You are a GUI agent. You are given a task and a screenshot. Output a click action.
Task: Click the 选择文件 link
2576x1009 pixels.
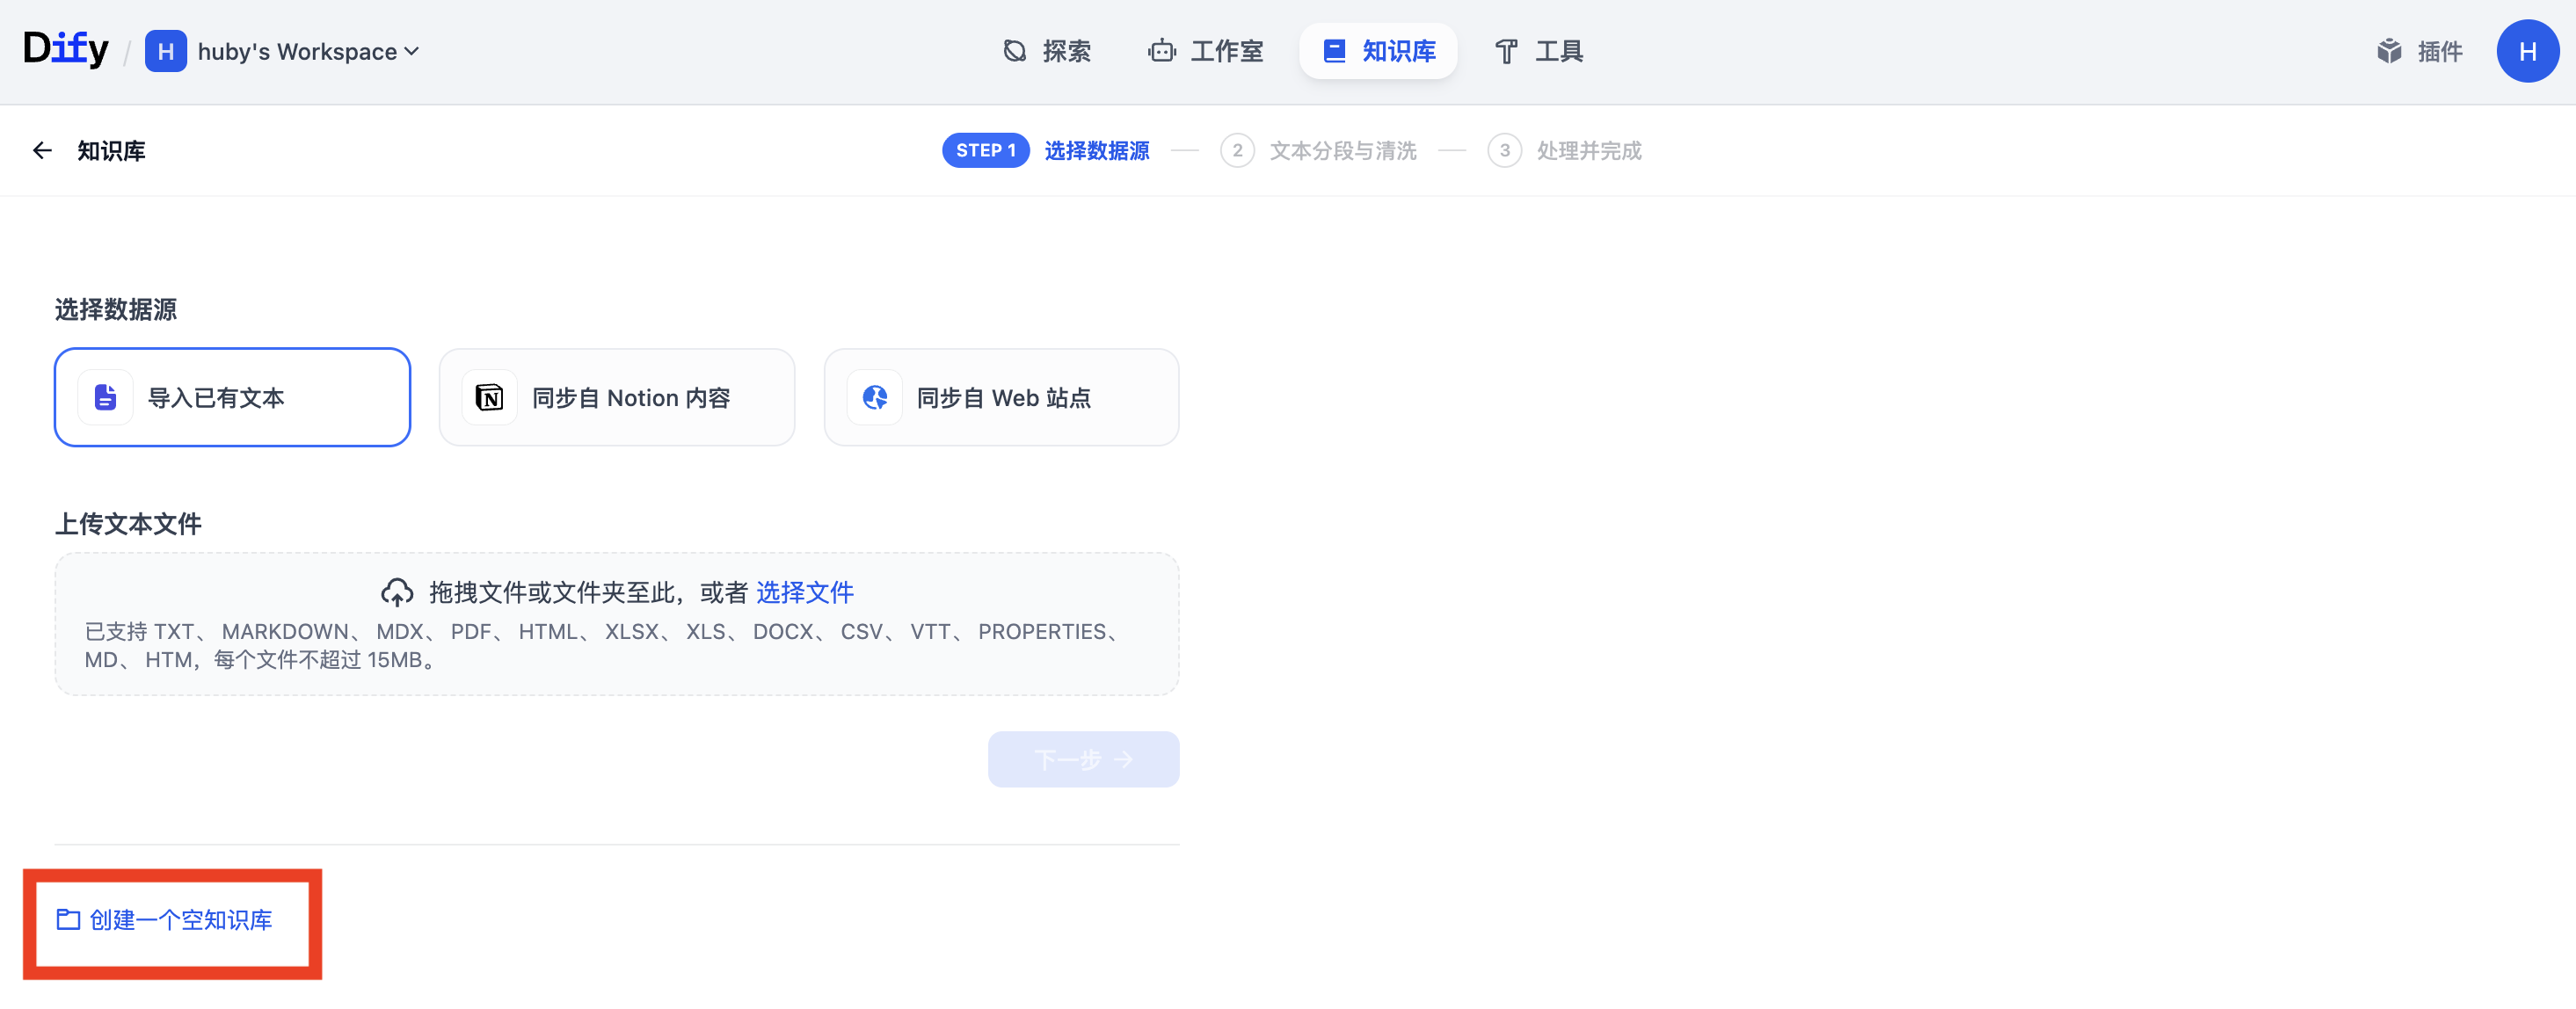click(x=804, y=592)
